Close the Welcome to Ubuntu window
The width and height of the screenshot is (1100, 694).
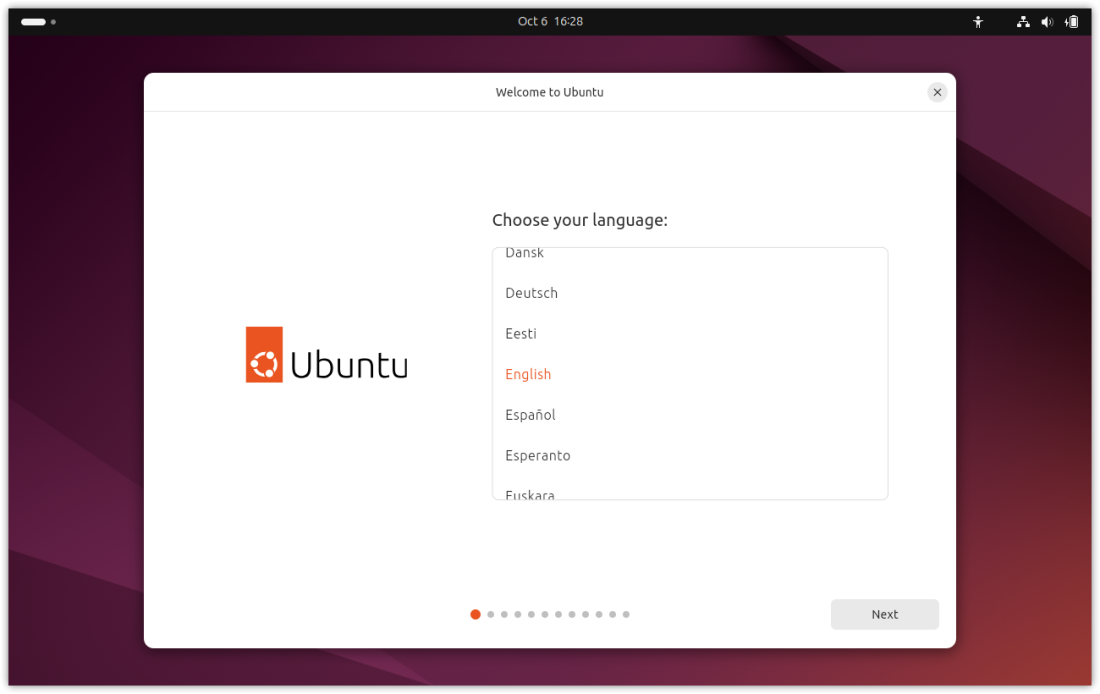pyautogui.click(x=937, y=92)
